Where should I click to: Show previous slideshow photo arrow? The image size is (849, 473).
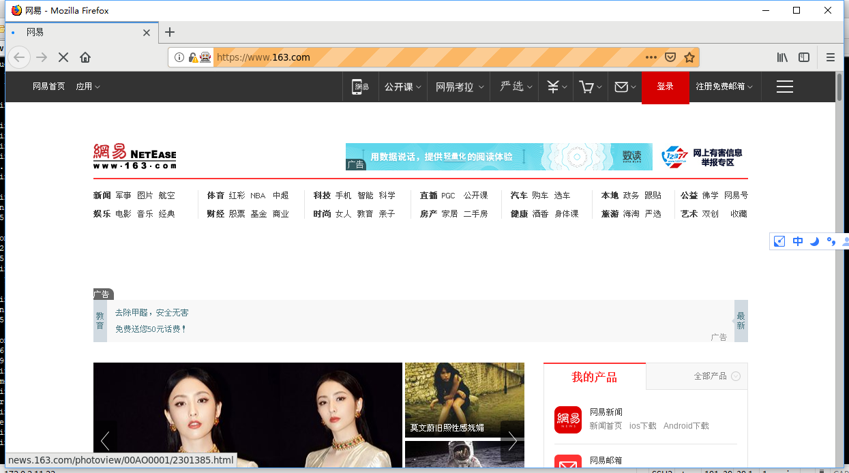(105, 440)
